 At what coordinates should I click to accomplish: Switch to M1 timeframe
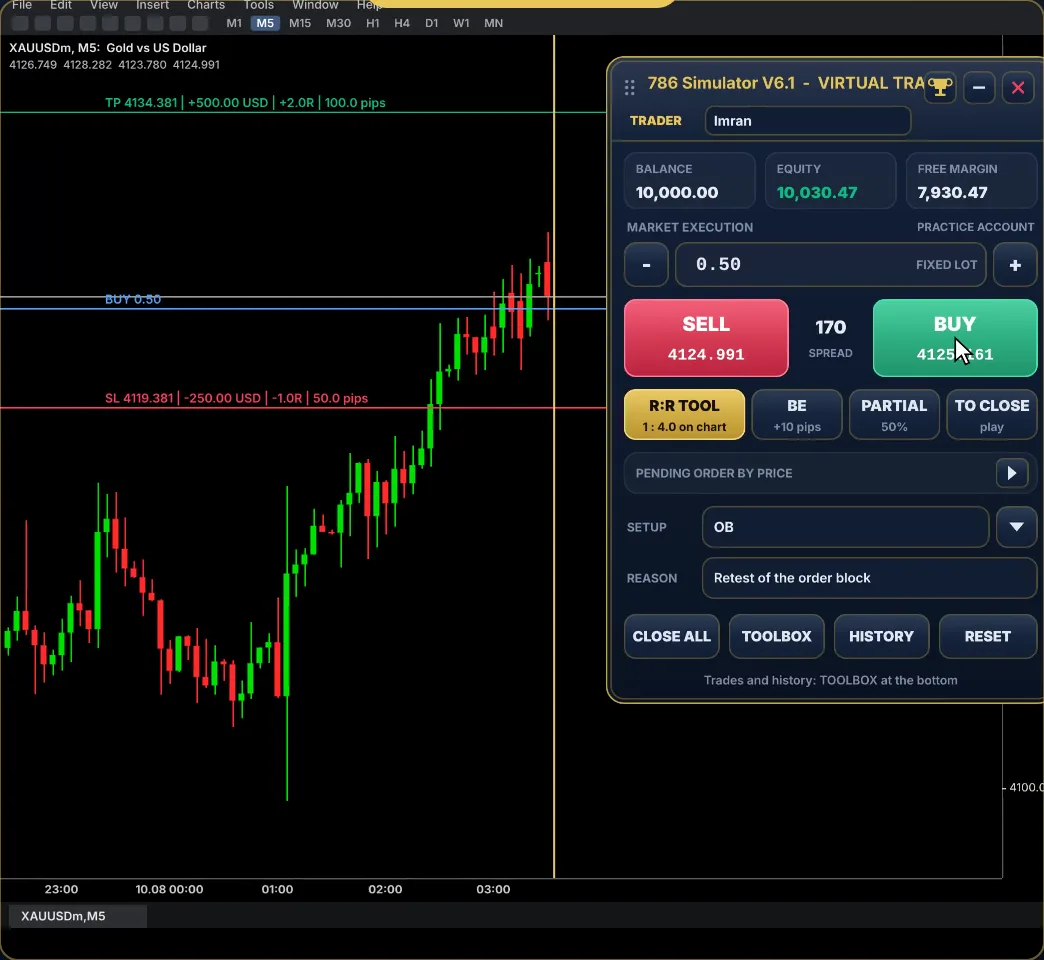tap(234, 23)
